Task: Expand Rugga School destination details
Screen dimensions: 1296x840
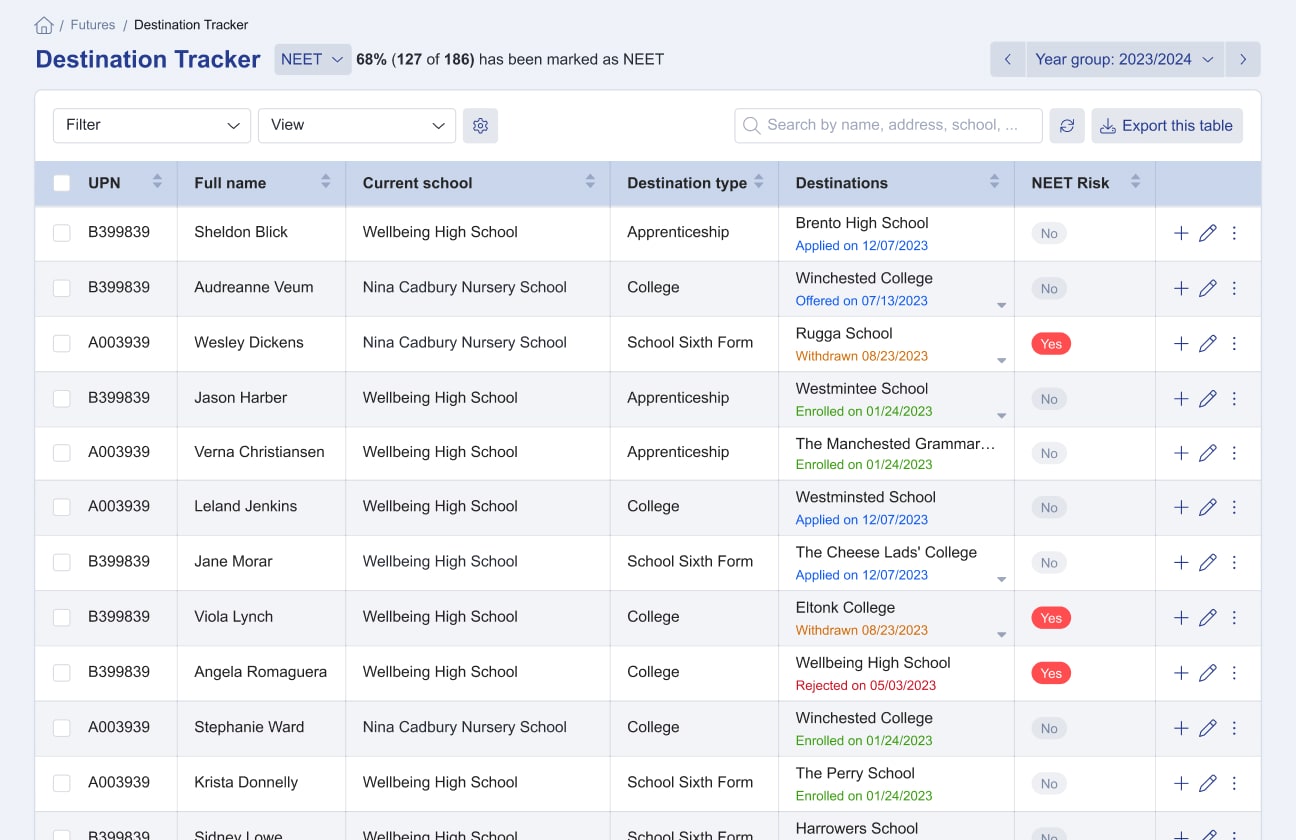Action: tap(1001, 360)
